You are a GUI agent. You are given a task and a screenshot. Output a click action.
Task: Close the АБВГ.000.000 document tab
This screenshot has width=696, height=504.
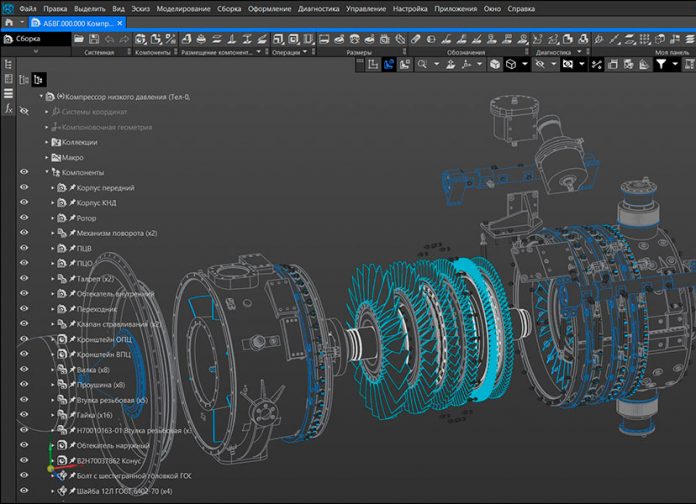tap(120, 23)
